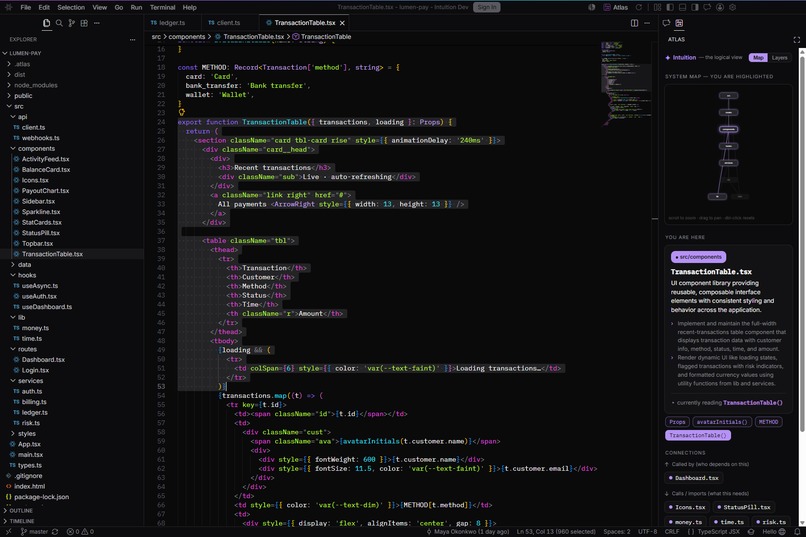Open errors and warnings count in status bar

coord(80,532)
